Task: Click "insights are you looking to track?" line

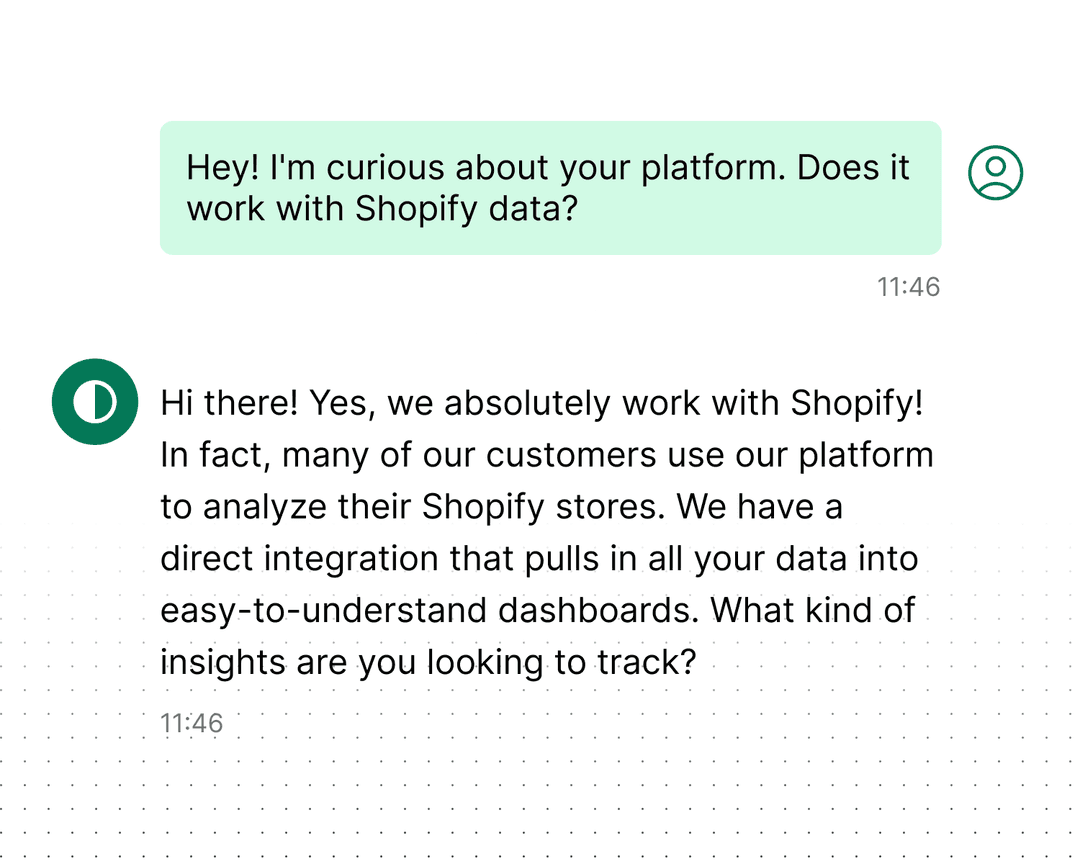Action: pos(427,663)
